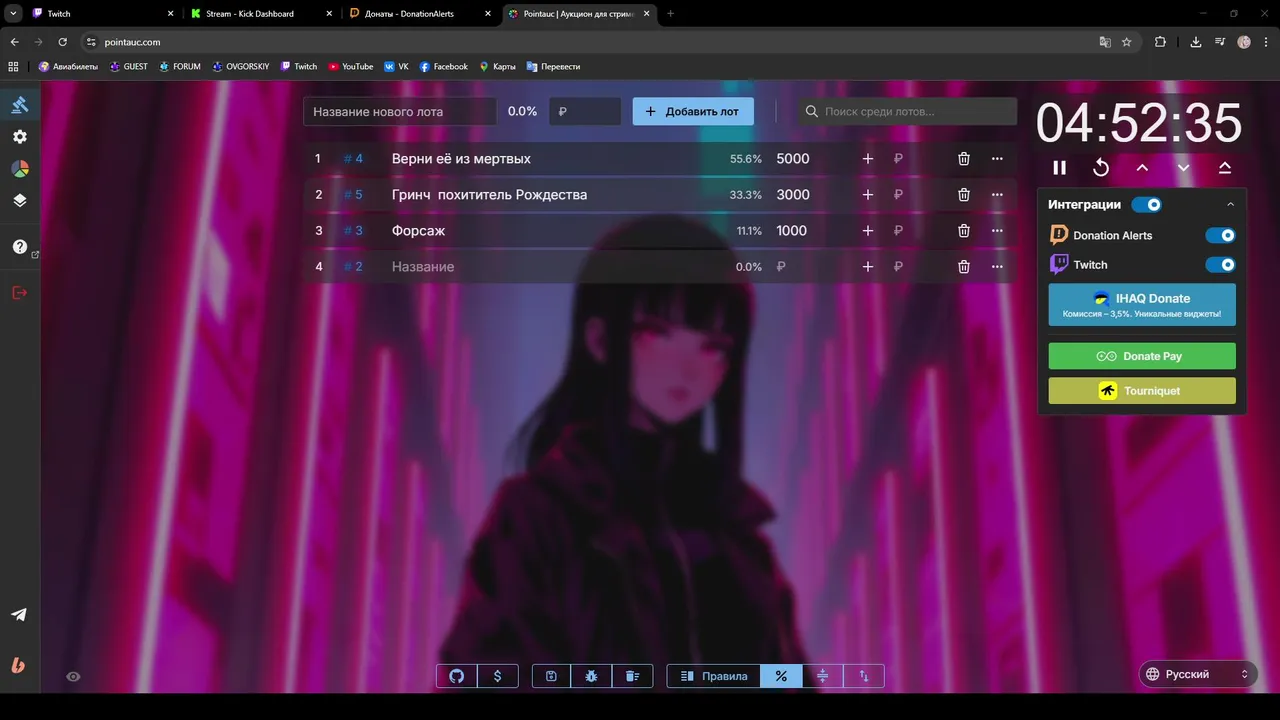This screenshot has width=1280, height=720.
Task: Disable the Twitch integration switch
Action: click(1220, 265)
